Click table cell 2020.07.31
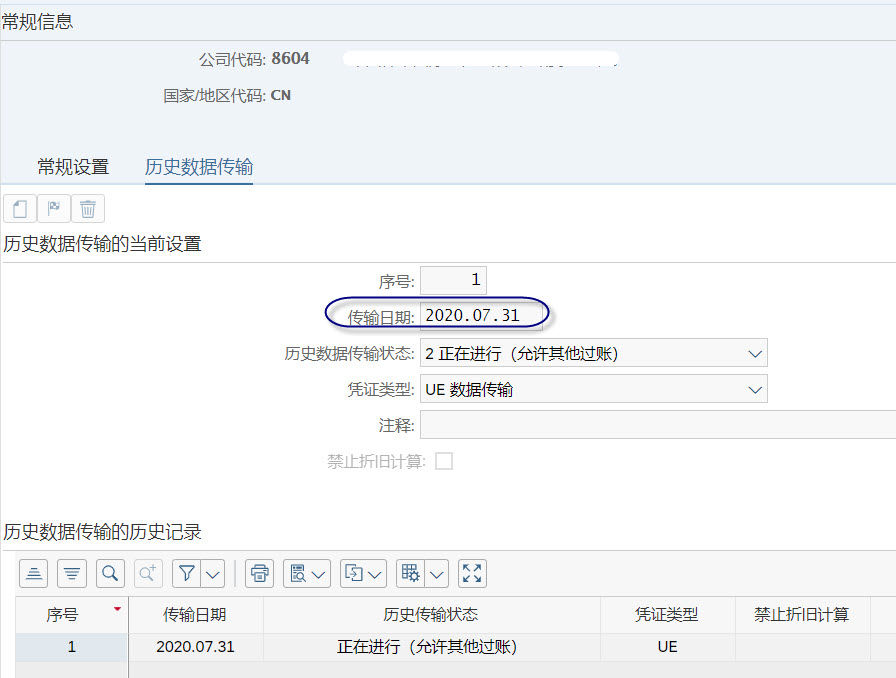Screen dimensions: 896x678 tap(195, 647)
